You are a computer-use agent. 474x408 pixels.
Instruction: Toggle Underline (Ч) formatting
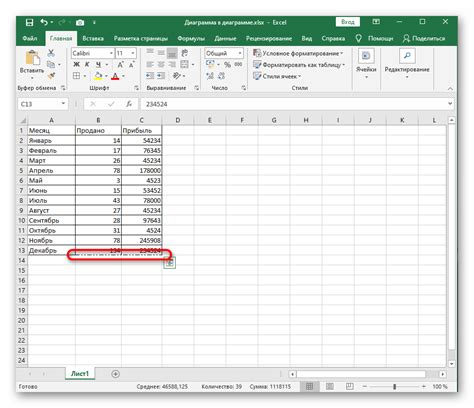98,64
